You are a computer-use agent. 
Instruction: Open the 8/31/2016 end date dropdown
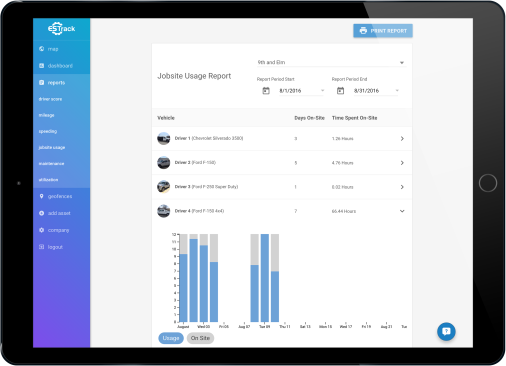[376, 91]
